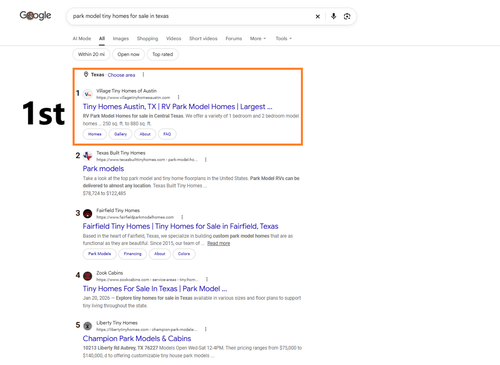Viewport: 500px width, 365px height.
Task: Click the About chip under Fairfield Tiny Homes
Action: pos(160,254)
